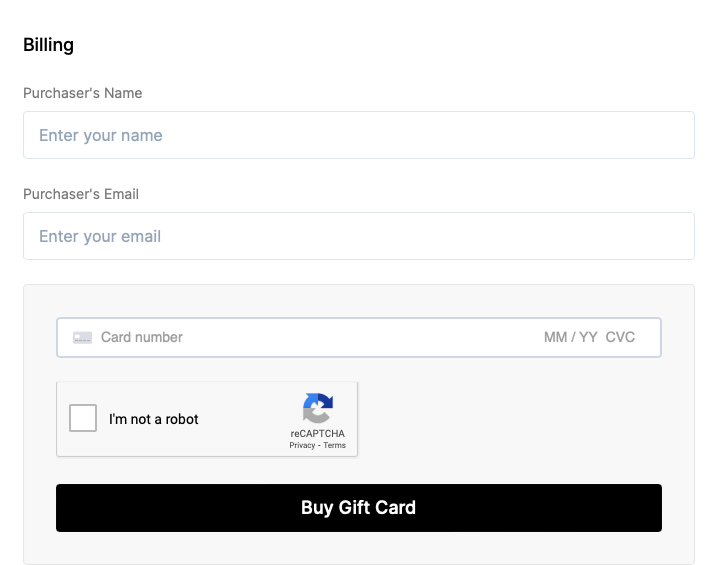Click the slash between MM and YY
This screenshot has height=565, width=707.
[573, 337]
